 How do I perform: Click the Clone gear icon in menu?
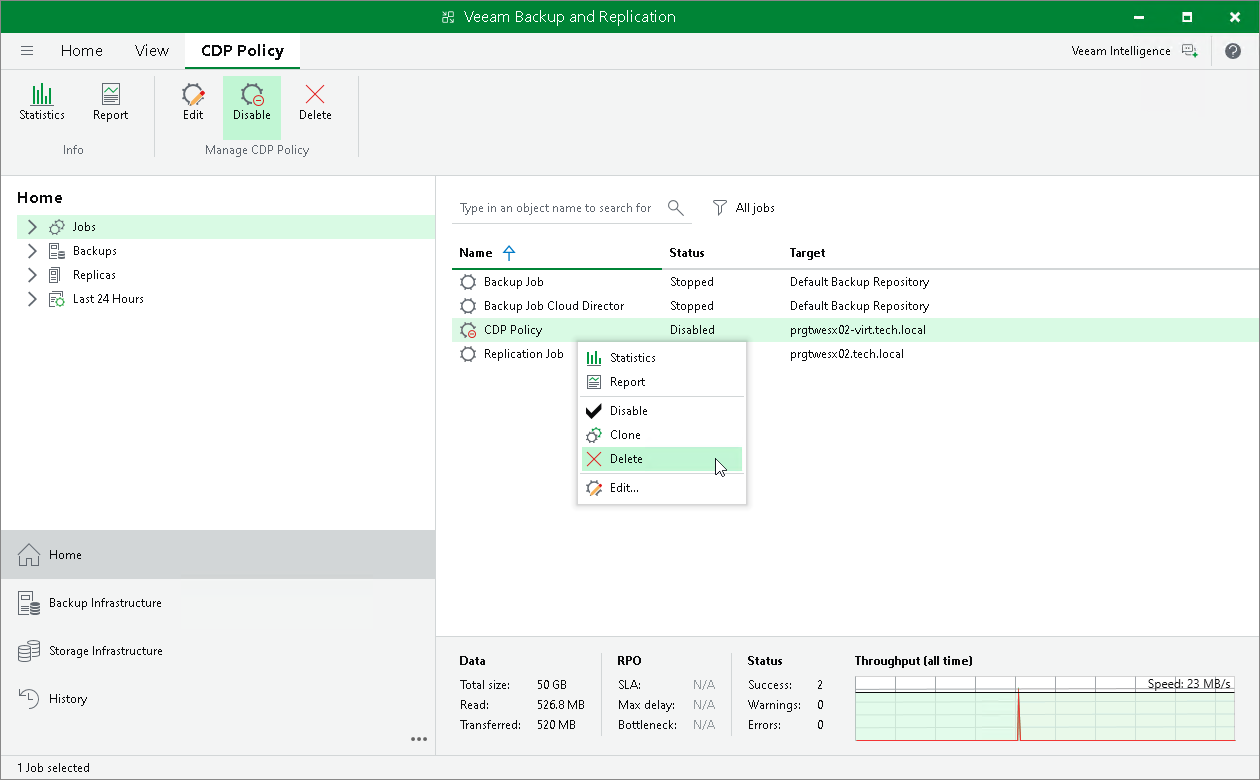click(594, 435)
